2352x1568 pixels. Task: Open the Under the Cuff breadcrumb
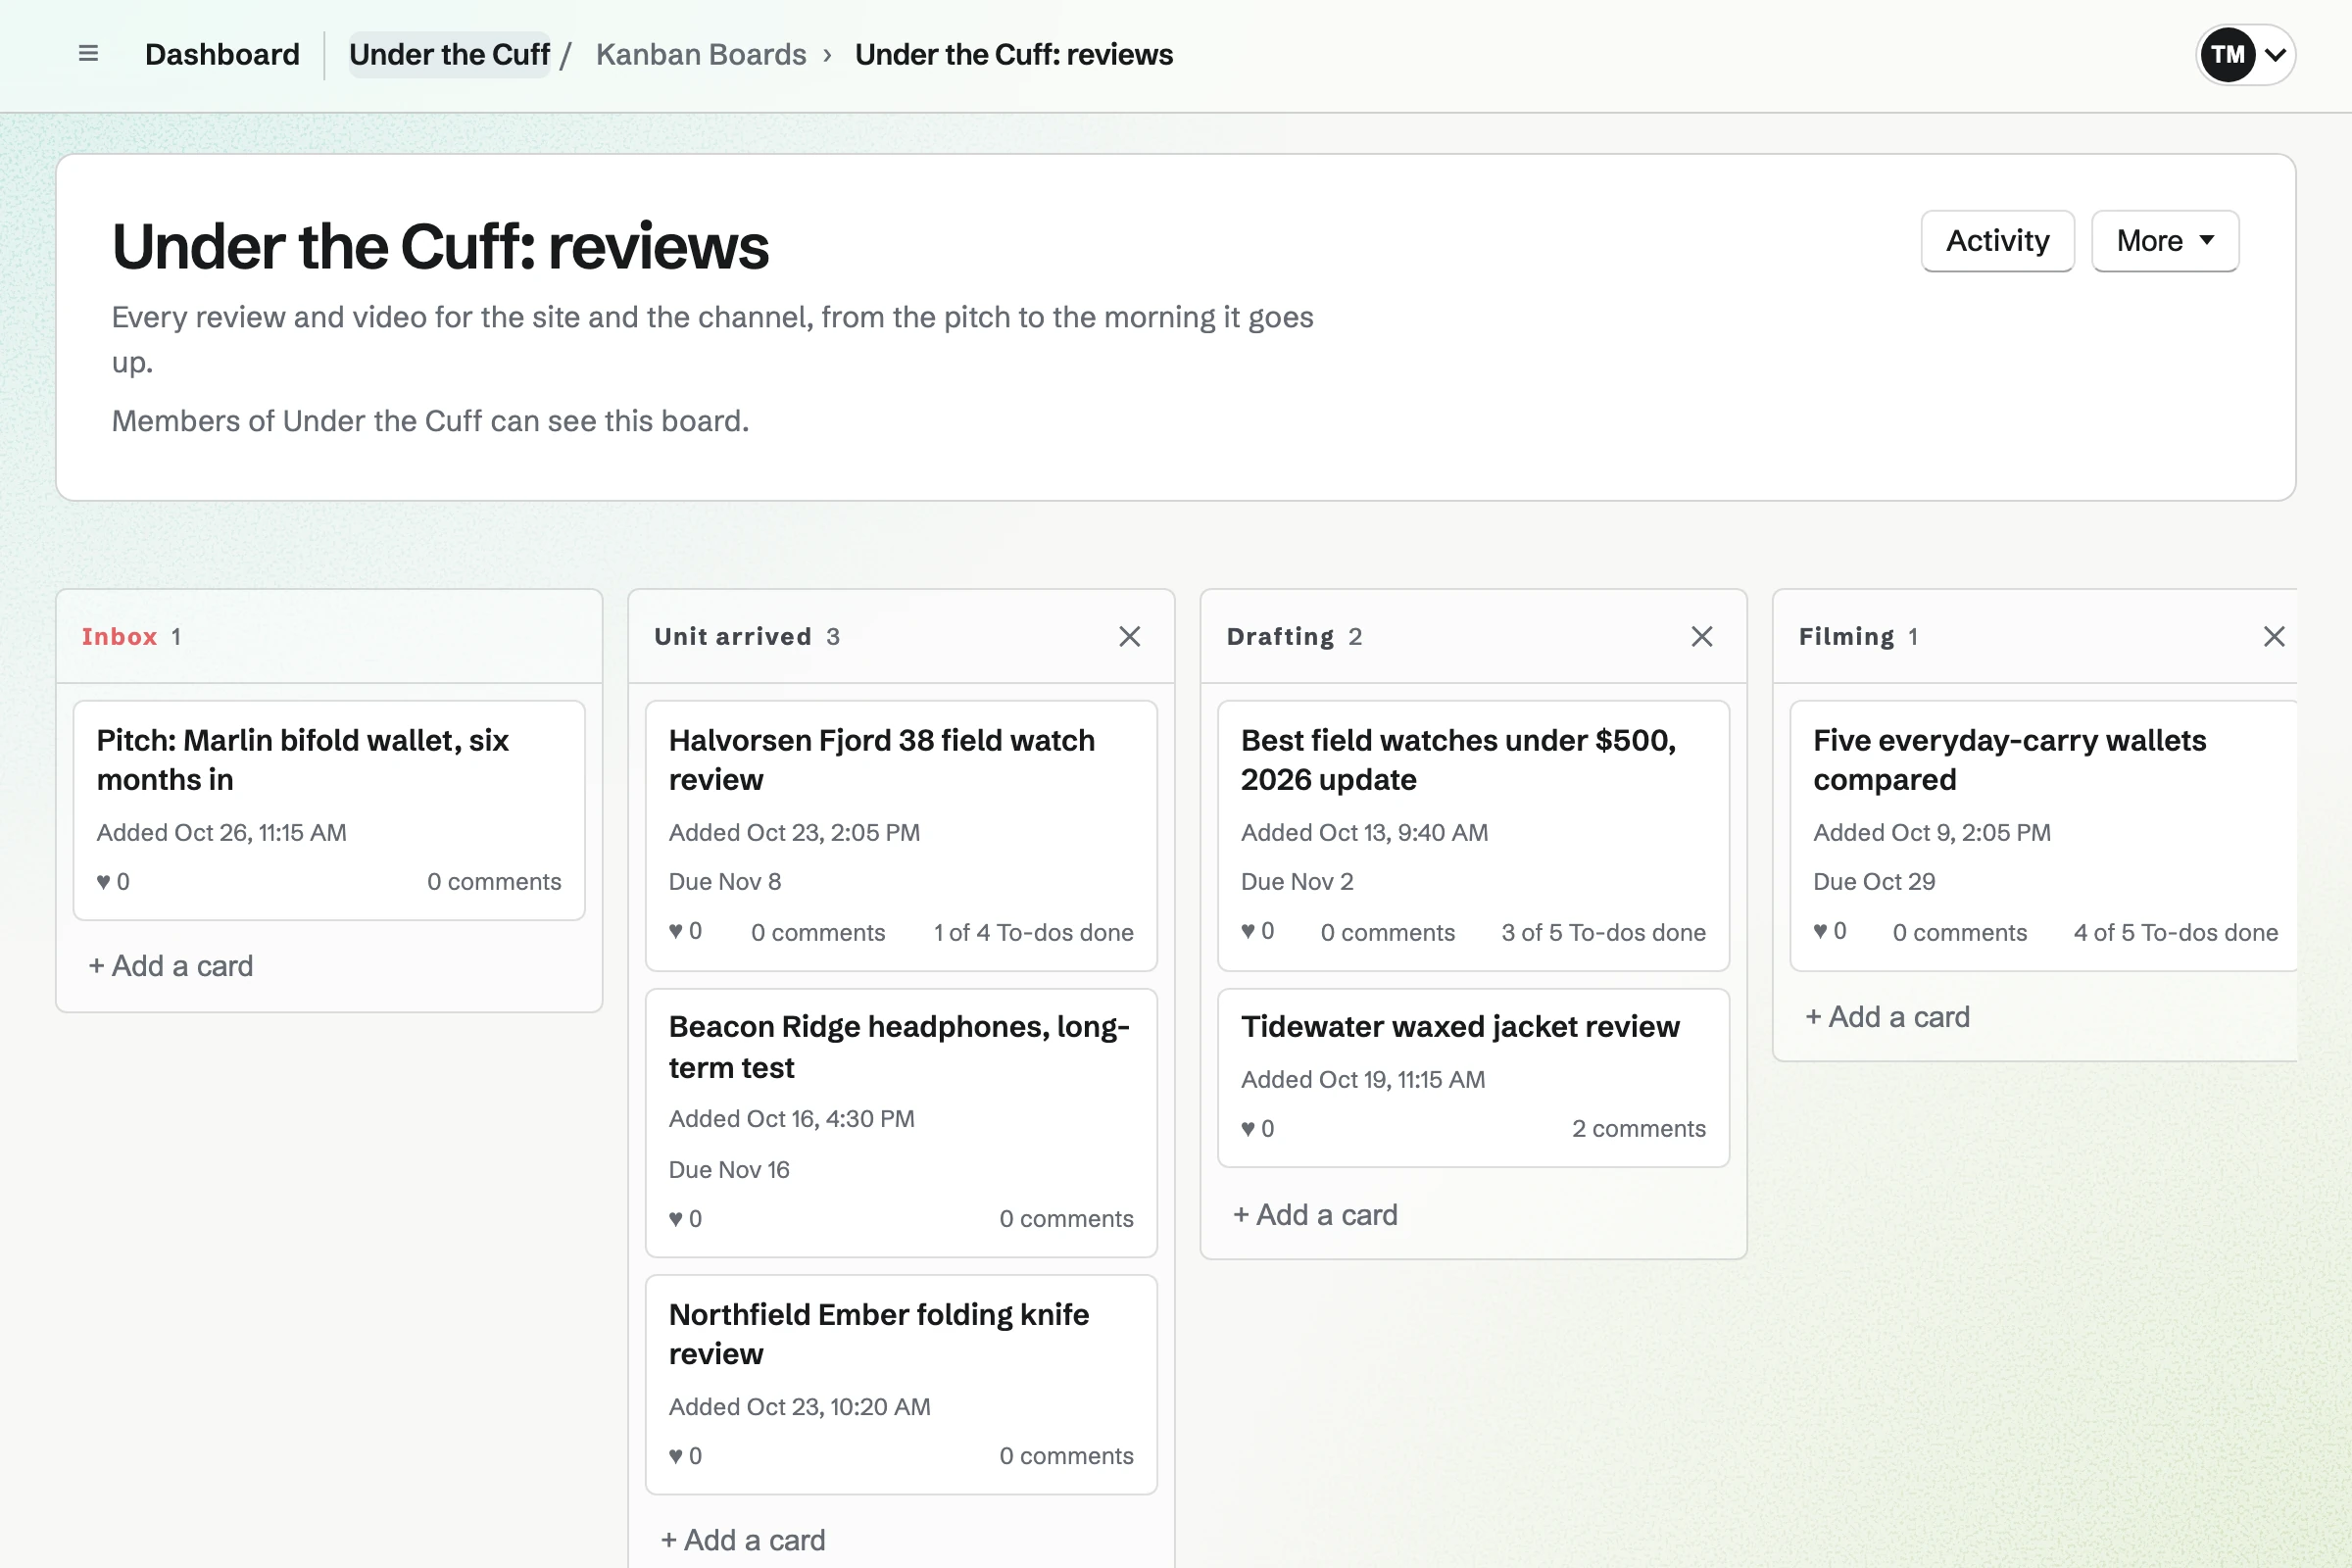pos(449,54)
